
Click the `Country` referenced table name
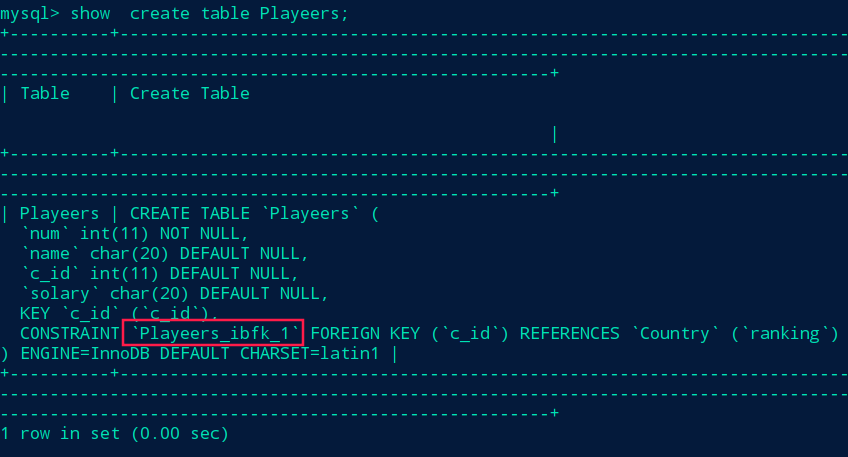pos(675,333)
